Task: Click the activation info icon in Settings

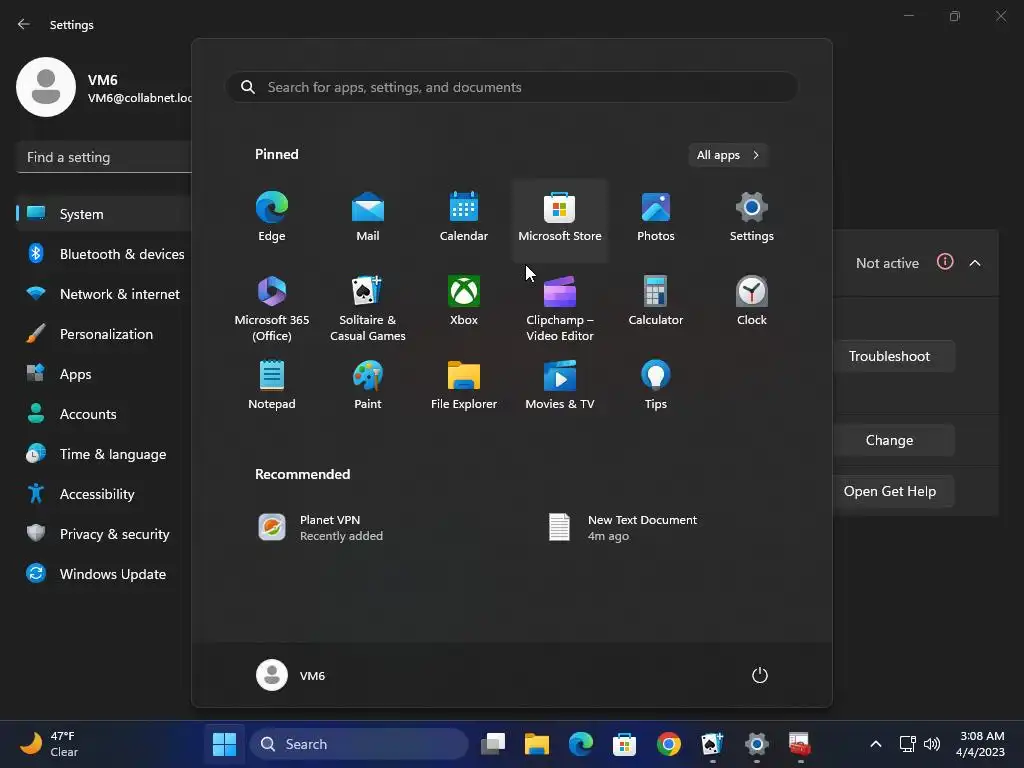Action: point(945,262)
